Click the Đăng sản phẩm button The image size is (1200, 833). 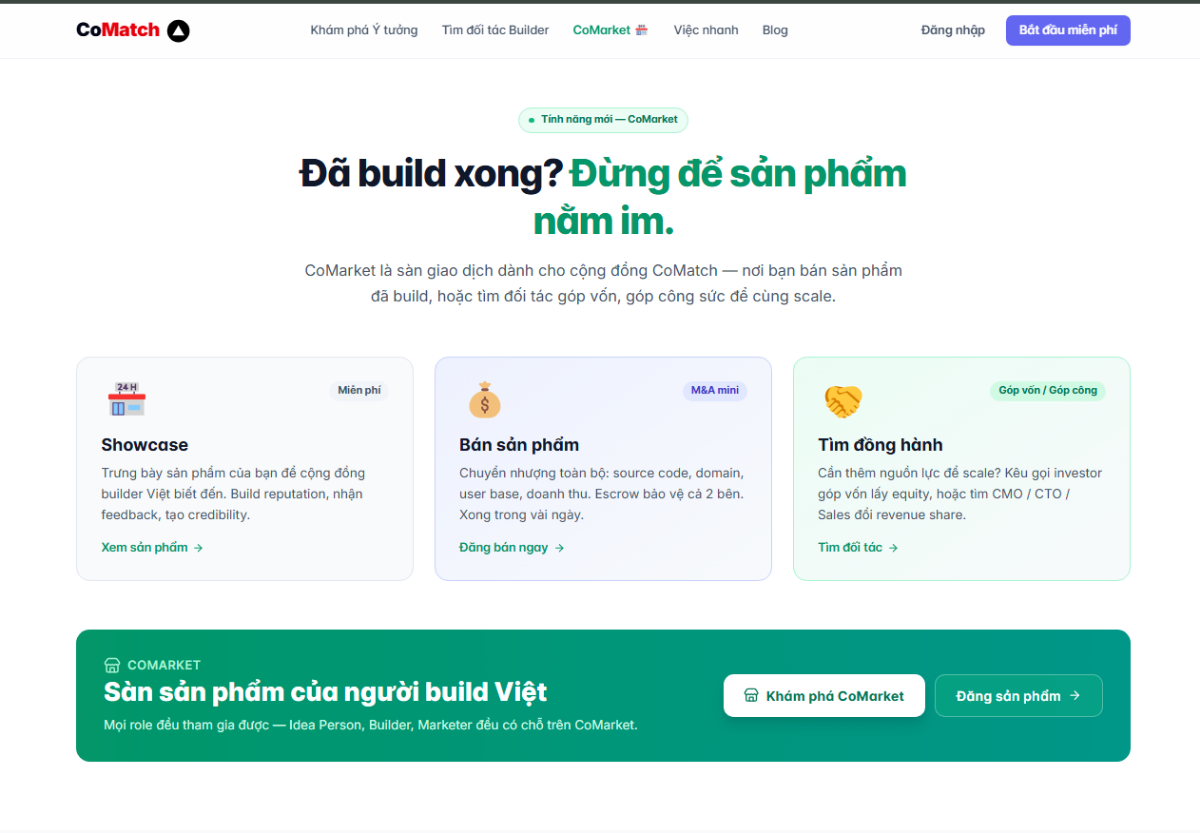point(1018,696)
